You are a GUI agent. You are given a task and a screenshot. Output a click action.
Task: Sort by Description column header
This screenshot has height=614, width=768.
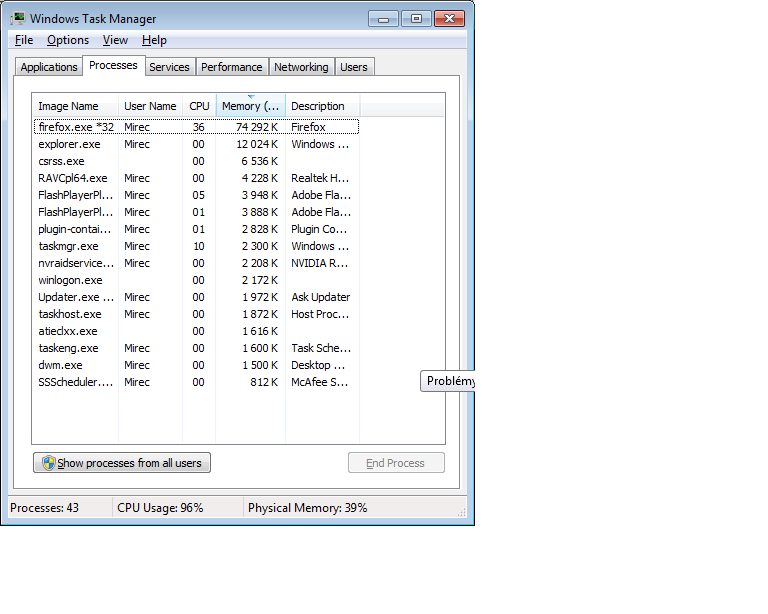click(323, 106)
